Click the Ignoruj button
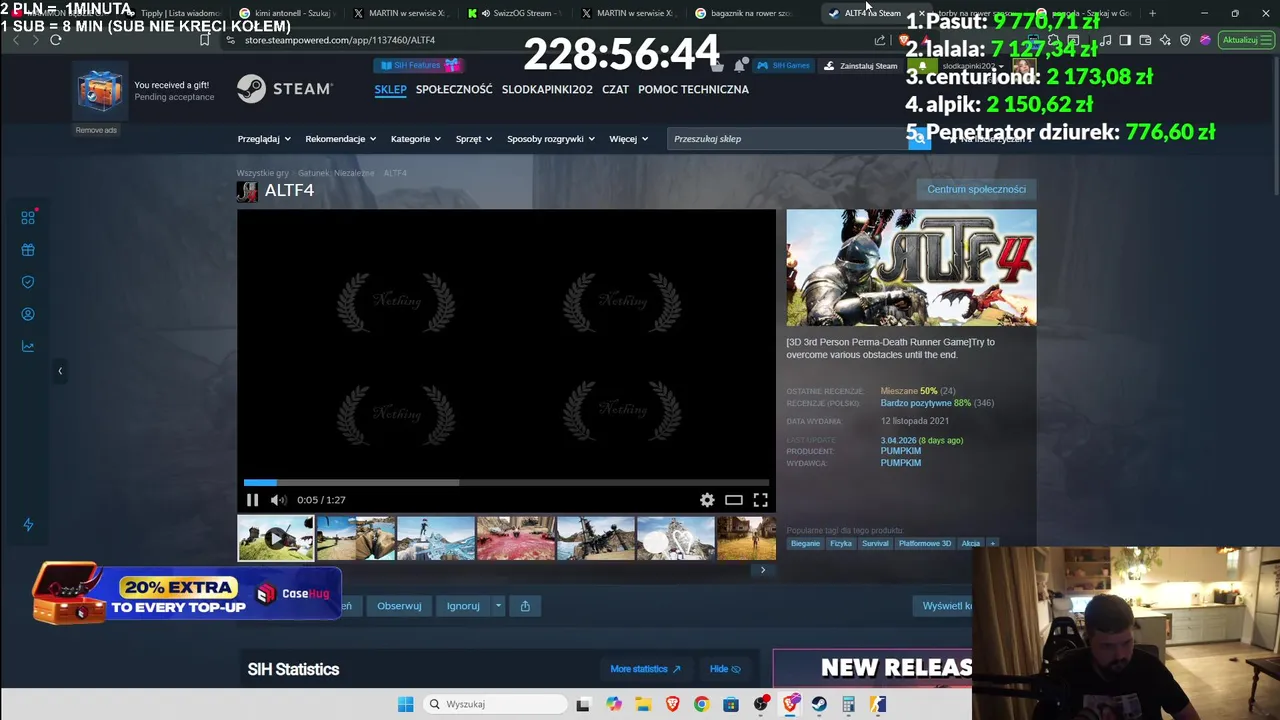Viewport: 1280px width, 720px height. [x=463, y=606]
